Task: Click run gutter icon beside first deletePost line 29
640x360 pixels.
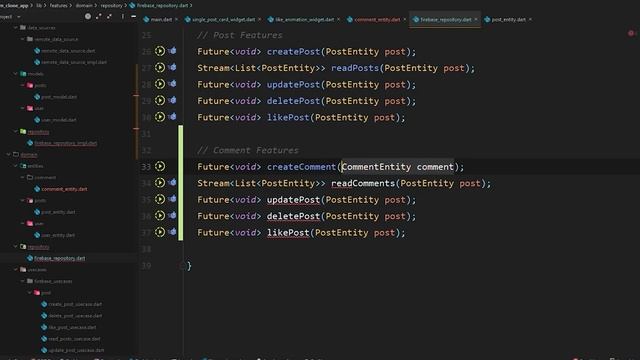Action: click(x=160, y=100)
